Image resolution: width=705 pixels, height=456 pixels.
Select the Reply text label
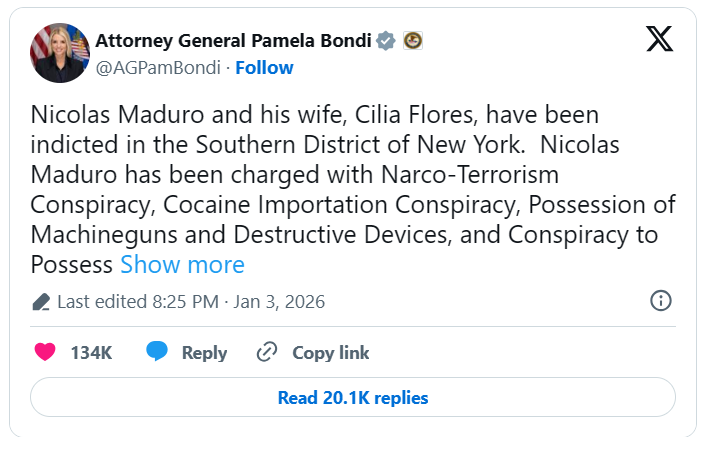coord(204,353)
